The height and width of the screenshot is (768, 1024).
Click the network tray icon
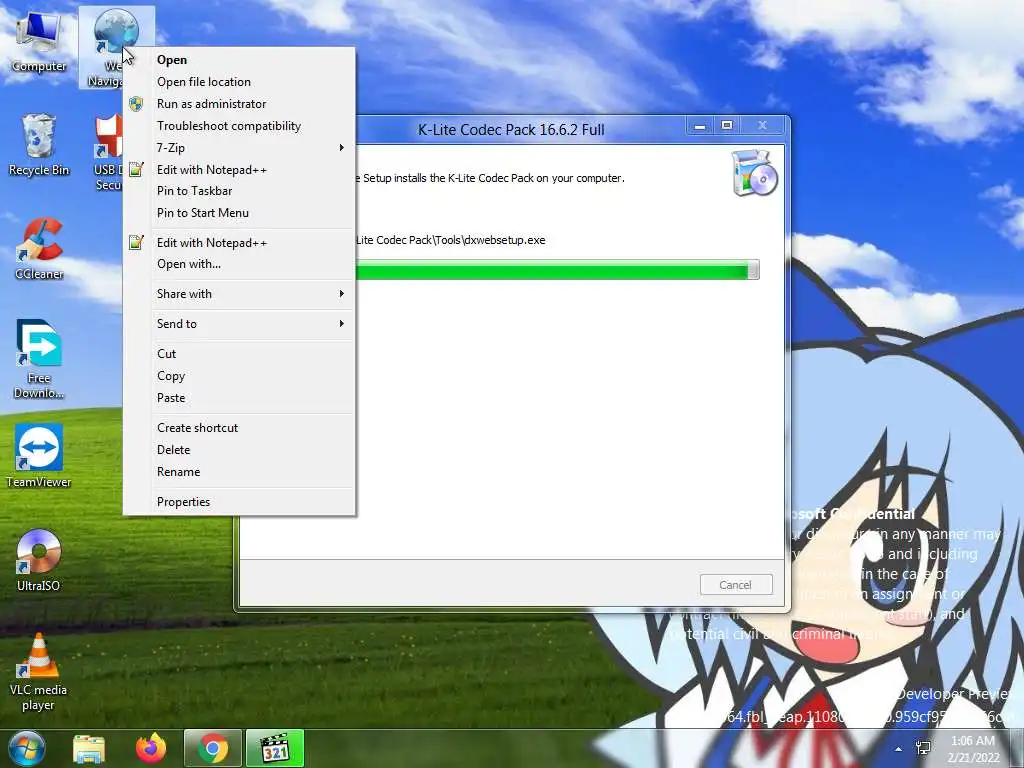pyautogui.click(x=923, y=748)
